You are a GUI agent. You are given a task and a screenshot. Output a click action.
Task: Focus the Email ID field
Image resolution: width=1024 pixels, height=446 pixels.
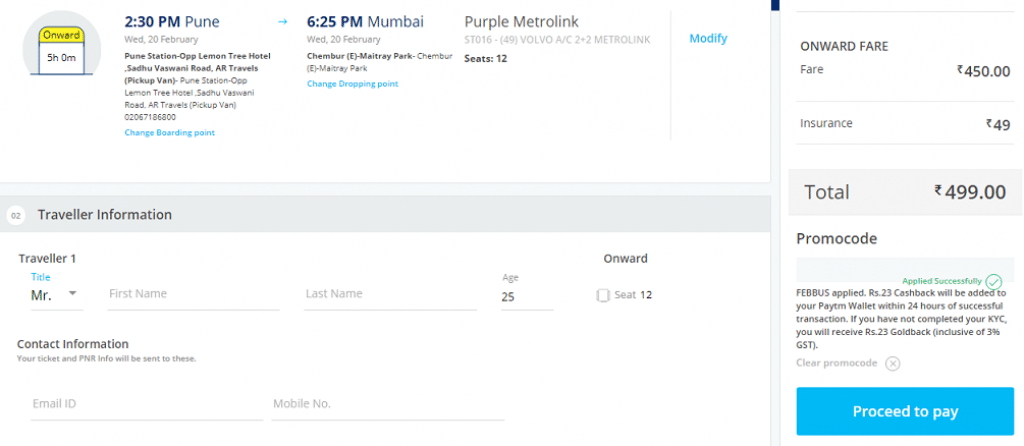(x=146, y=405)
